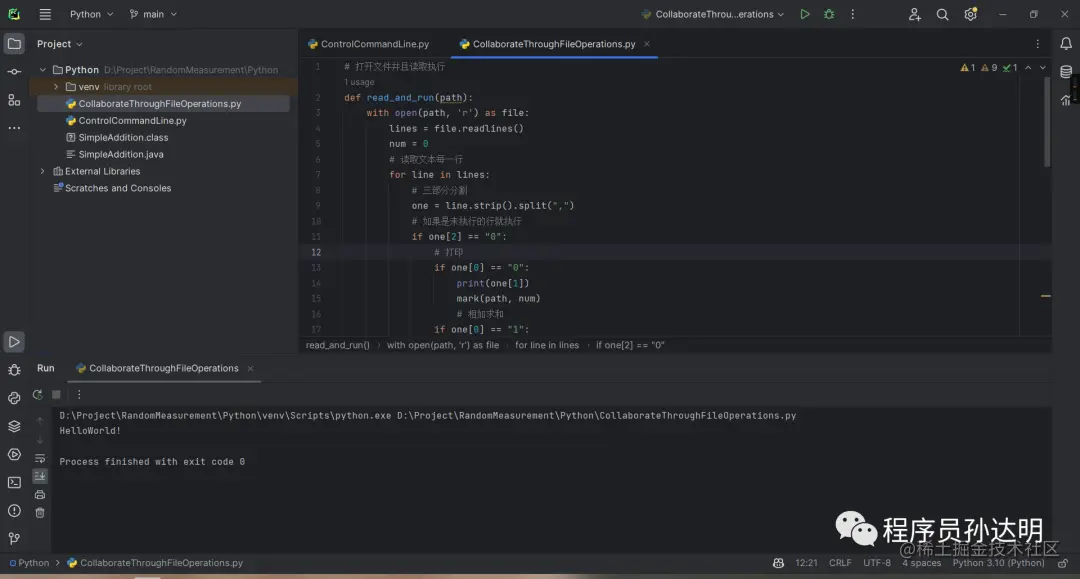
Task: Open the Python Packages tool window
Action: point(14,426)
